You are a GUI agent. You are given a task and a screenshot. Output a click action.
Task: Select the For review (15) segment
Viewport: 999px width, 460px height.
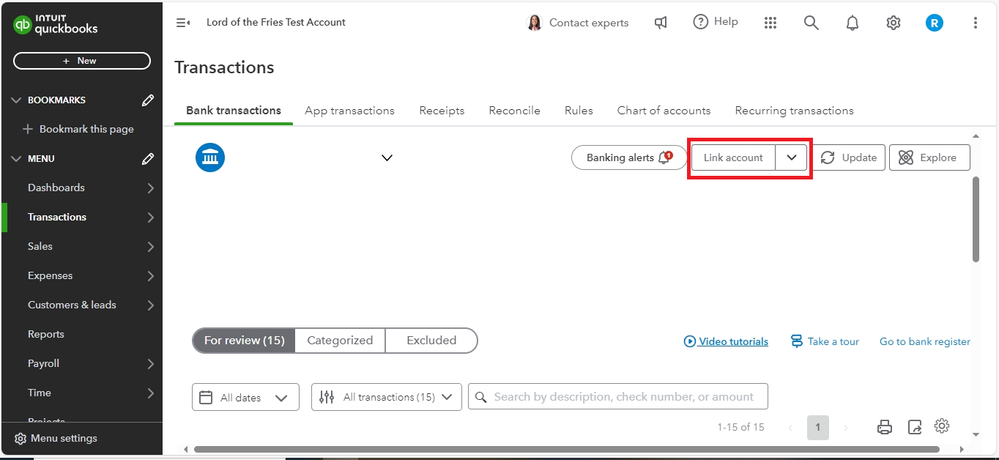click(x=244, y=340)
